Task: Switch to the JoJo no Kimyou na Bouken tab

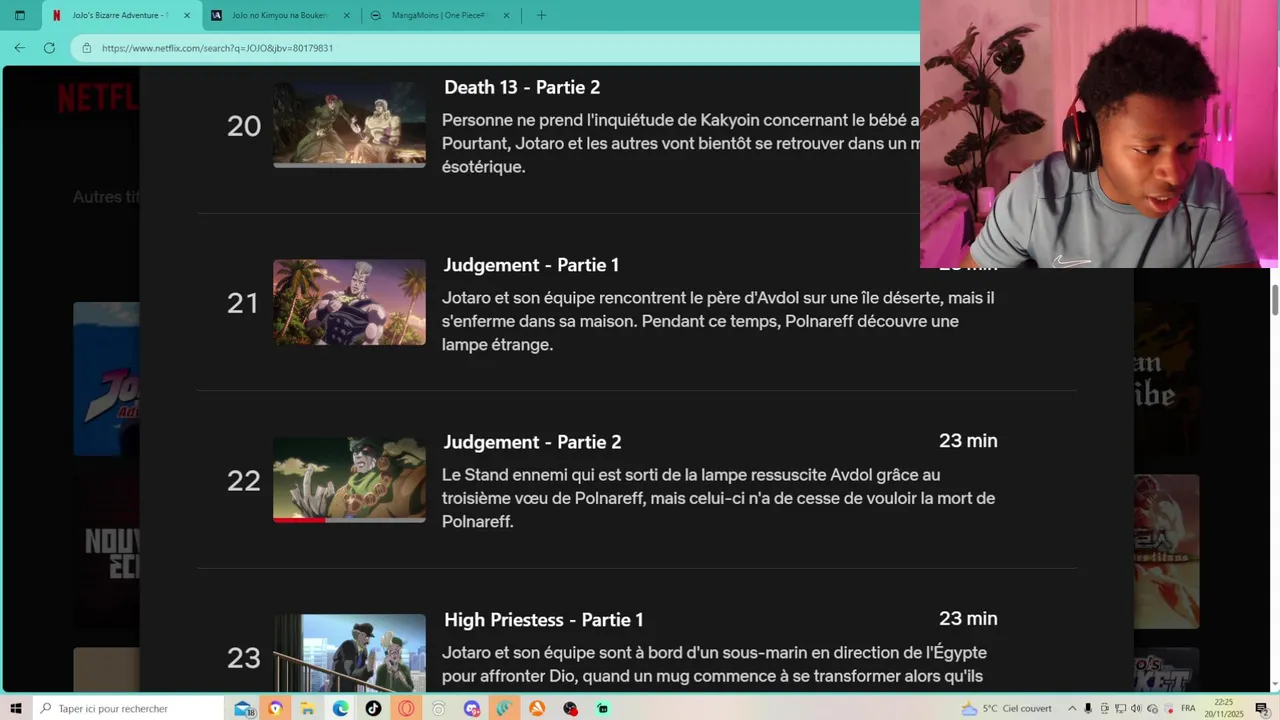Action: (280, 15)
